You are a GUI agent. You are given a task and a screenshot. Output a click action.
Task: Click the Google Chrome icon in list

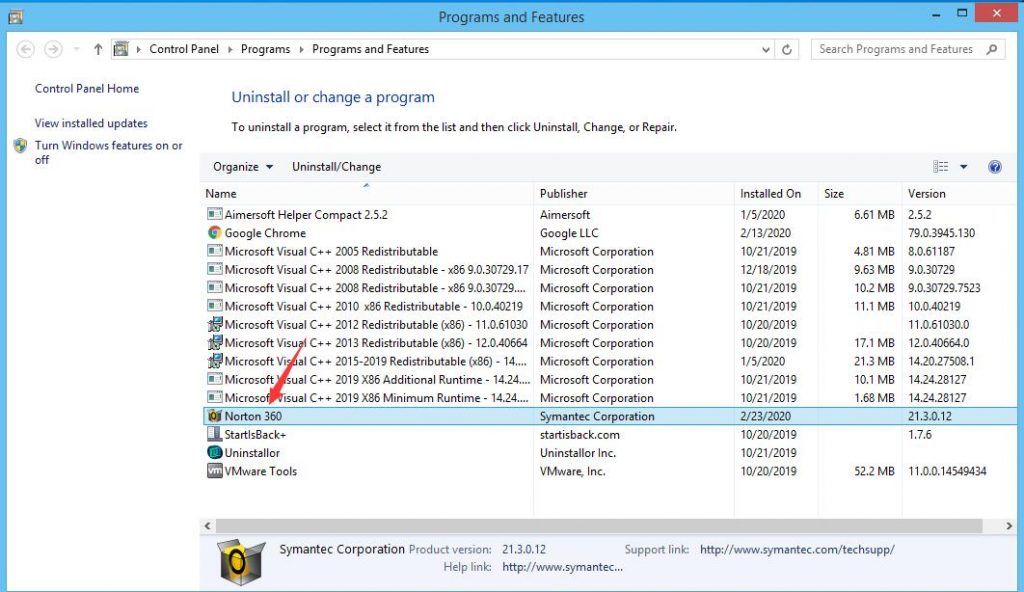click(214, 233)
